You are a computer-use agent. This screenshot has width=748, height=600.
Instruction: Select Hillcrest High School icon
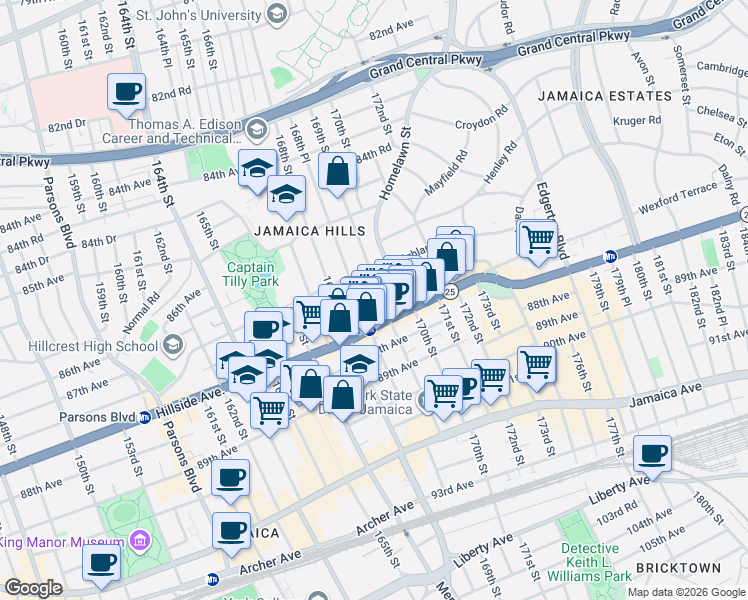click(x=173, y=345)
